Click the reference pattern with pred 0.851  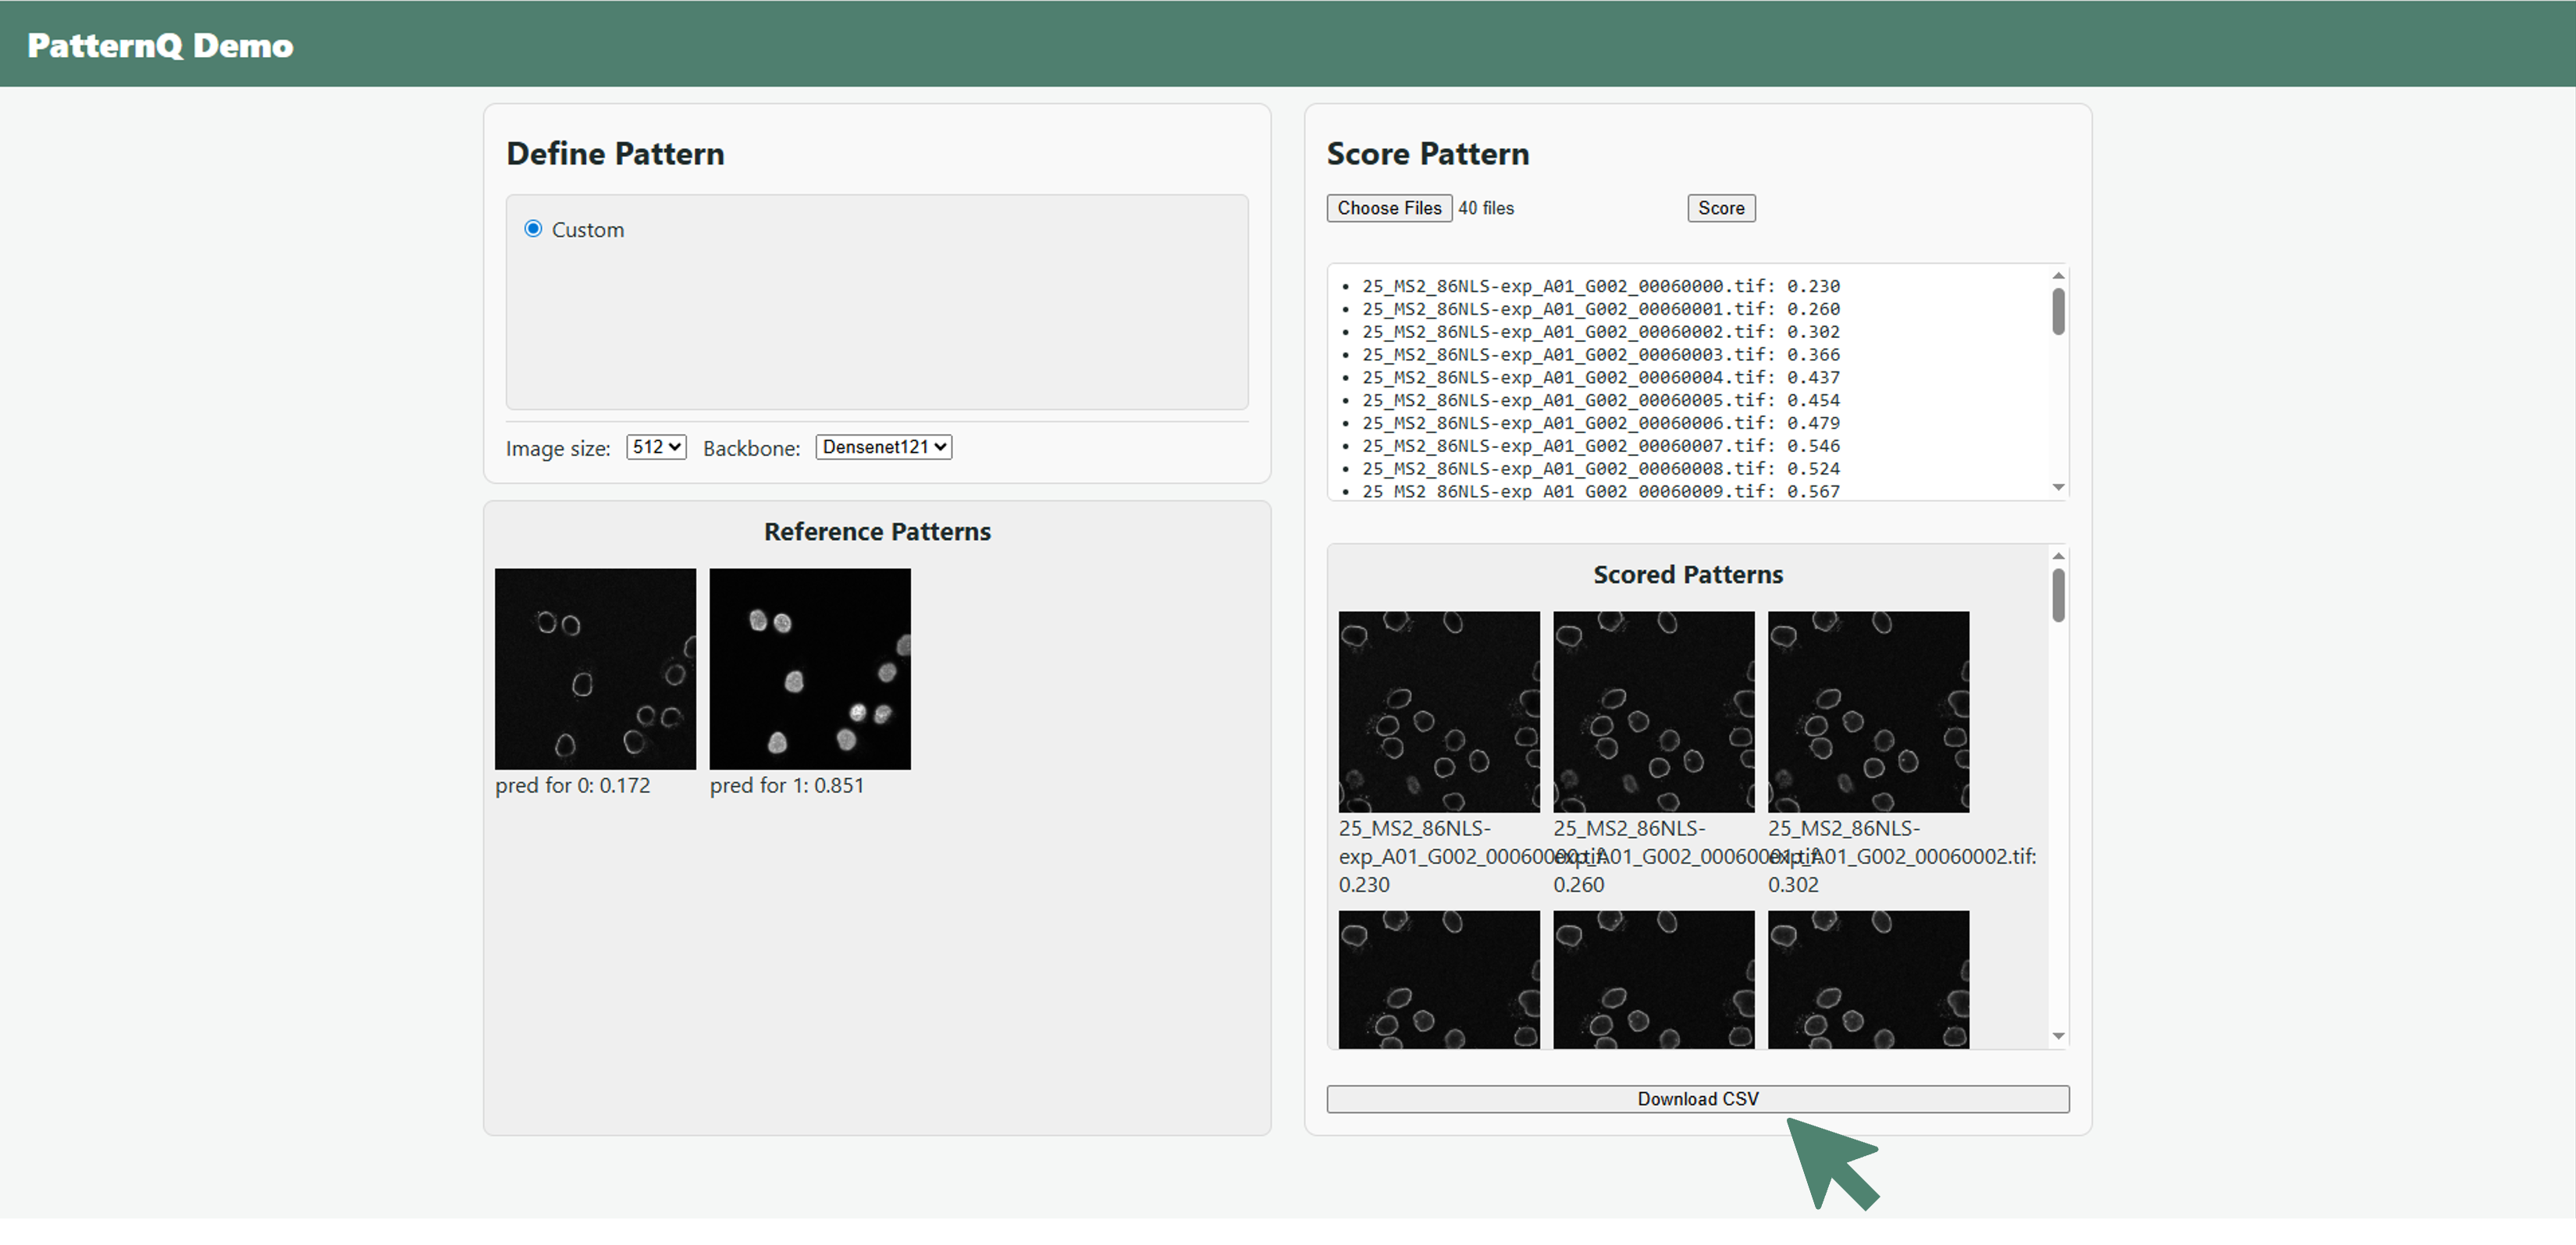pyautogui.click(x=810, y=669)
